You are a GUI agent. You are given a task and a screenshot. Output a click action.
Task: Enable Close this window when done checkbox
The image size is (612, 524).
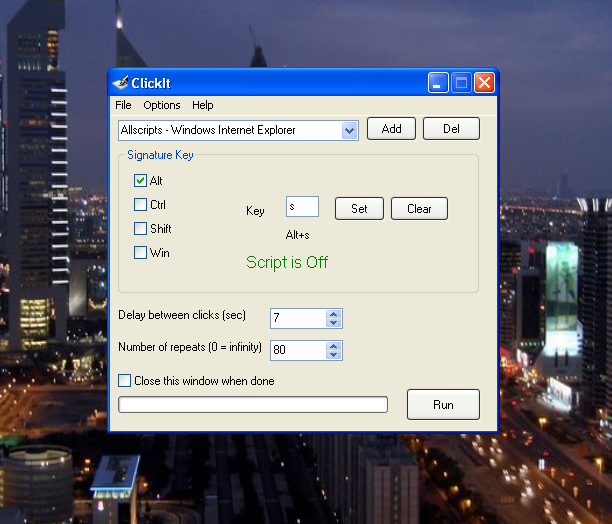coord(125,380)
